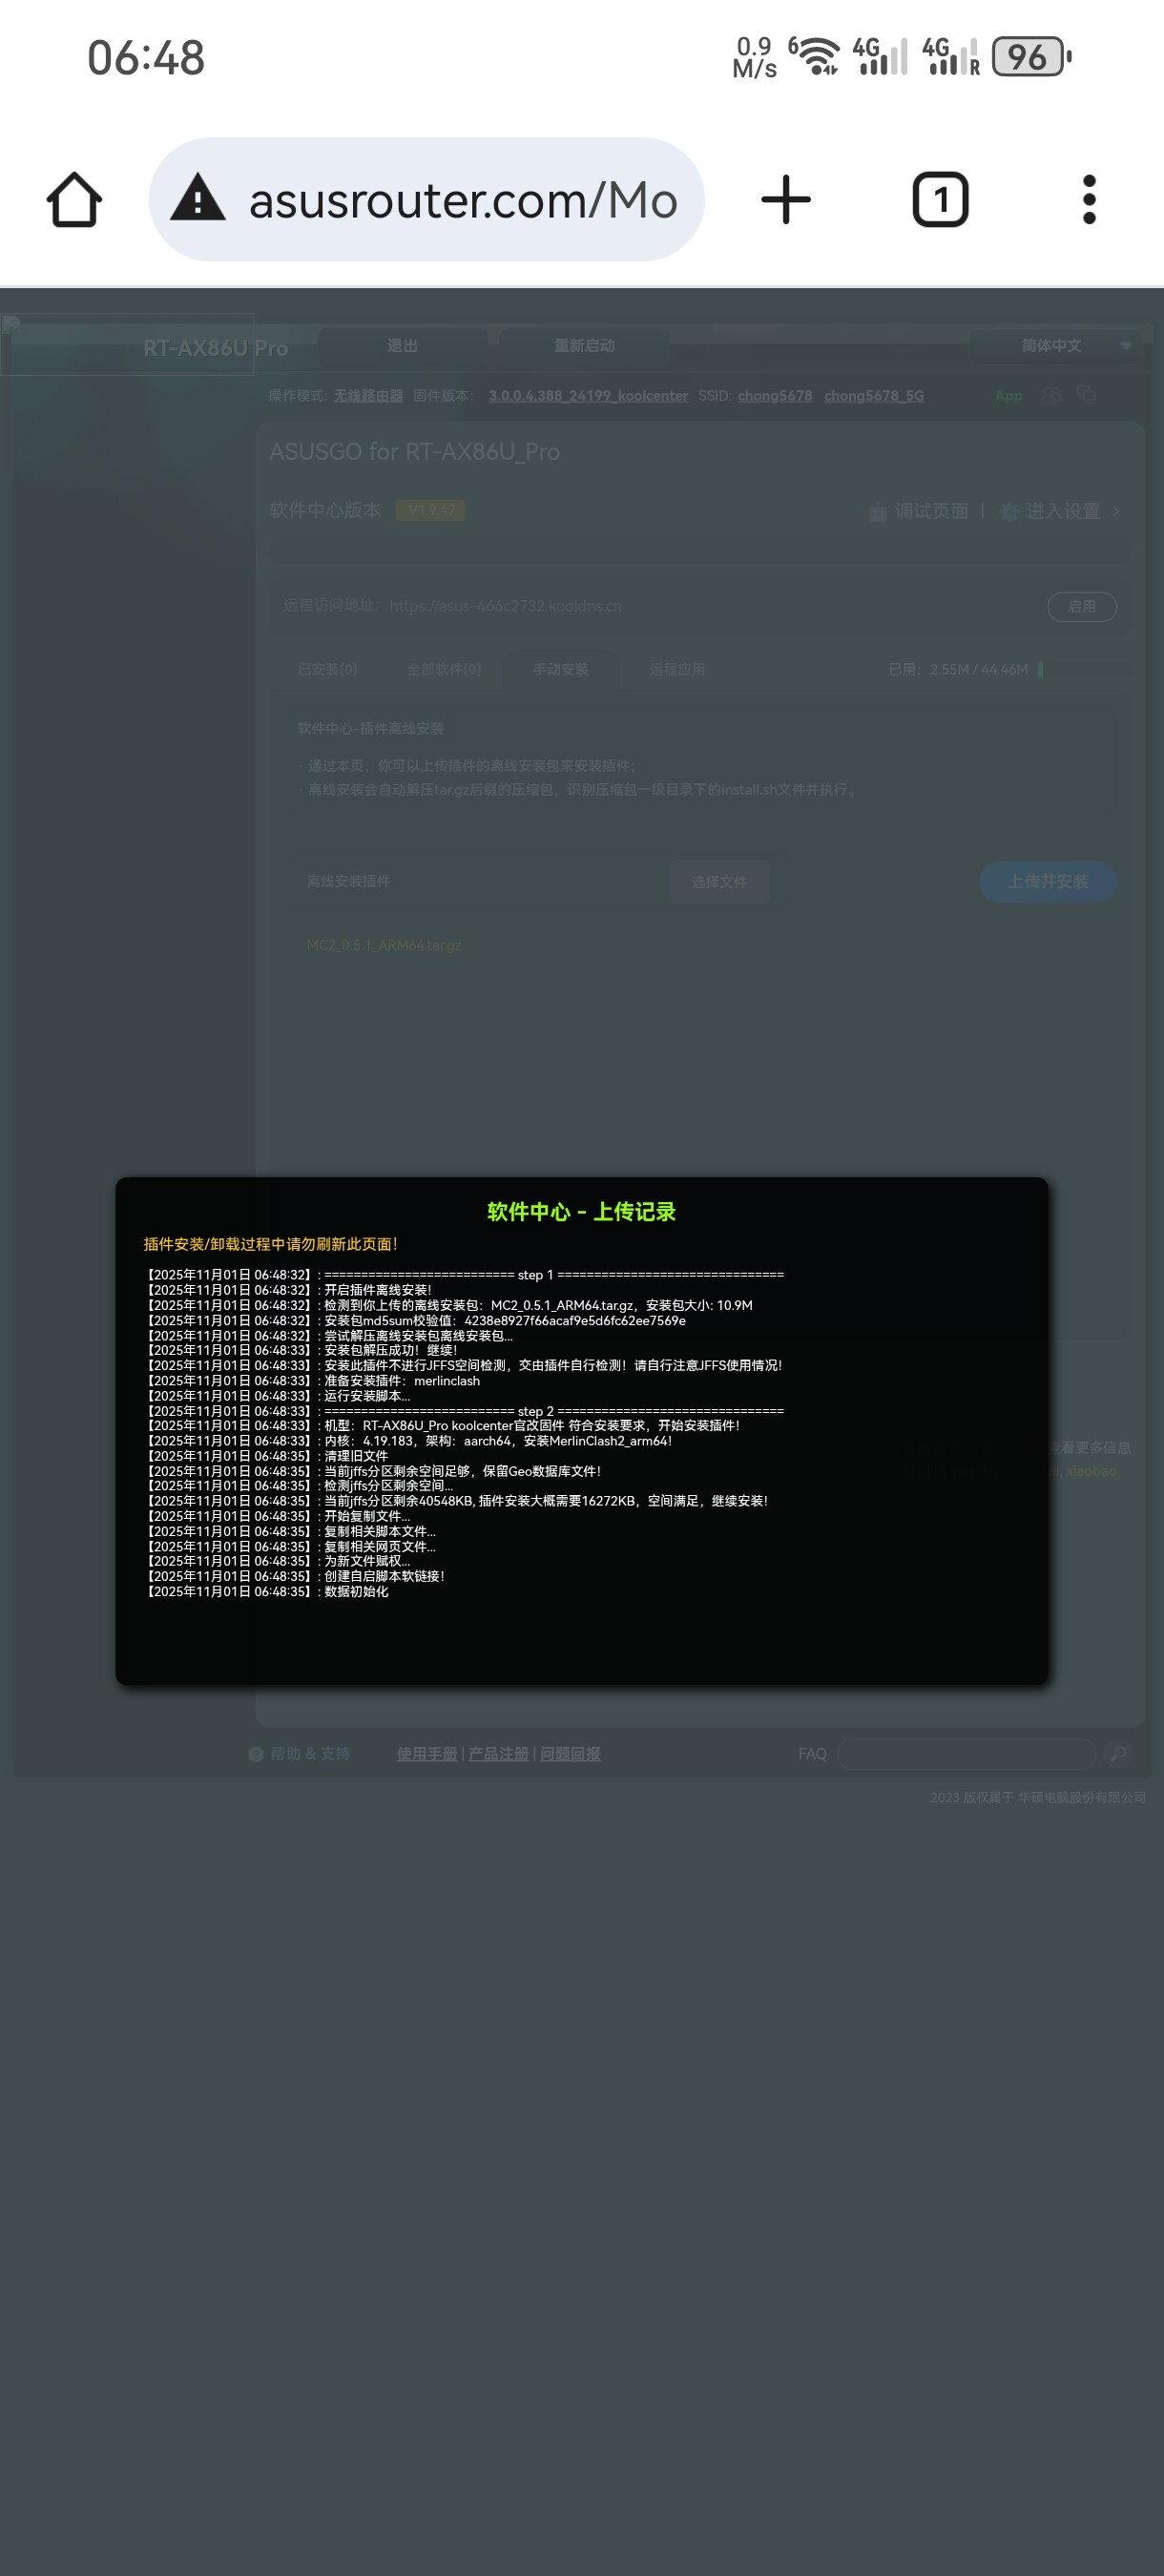Select the 远程应用 tab
This screenshot has width=1164, height=2576.
677,669
